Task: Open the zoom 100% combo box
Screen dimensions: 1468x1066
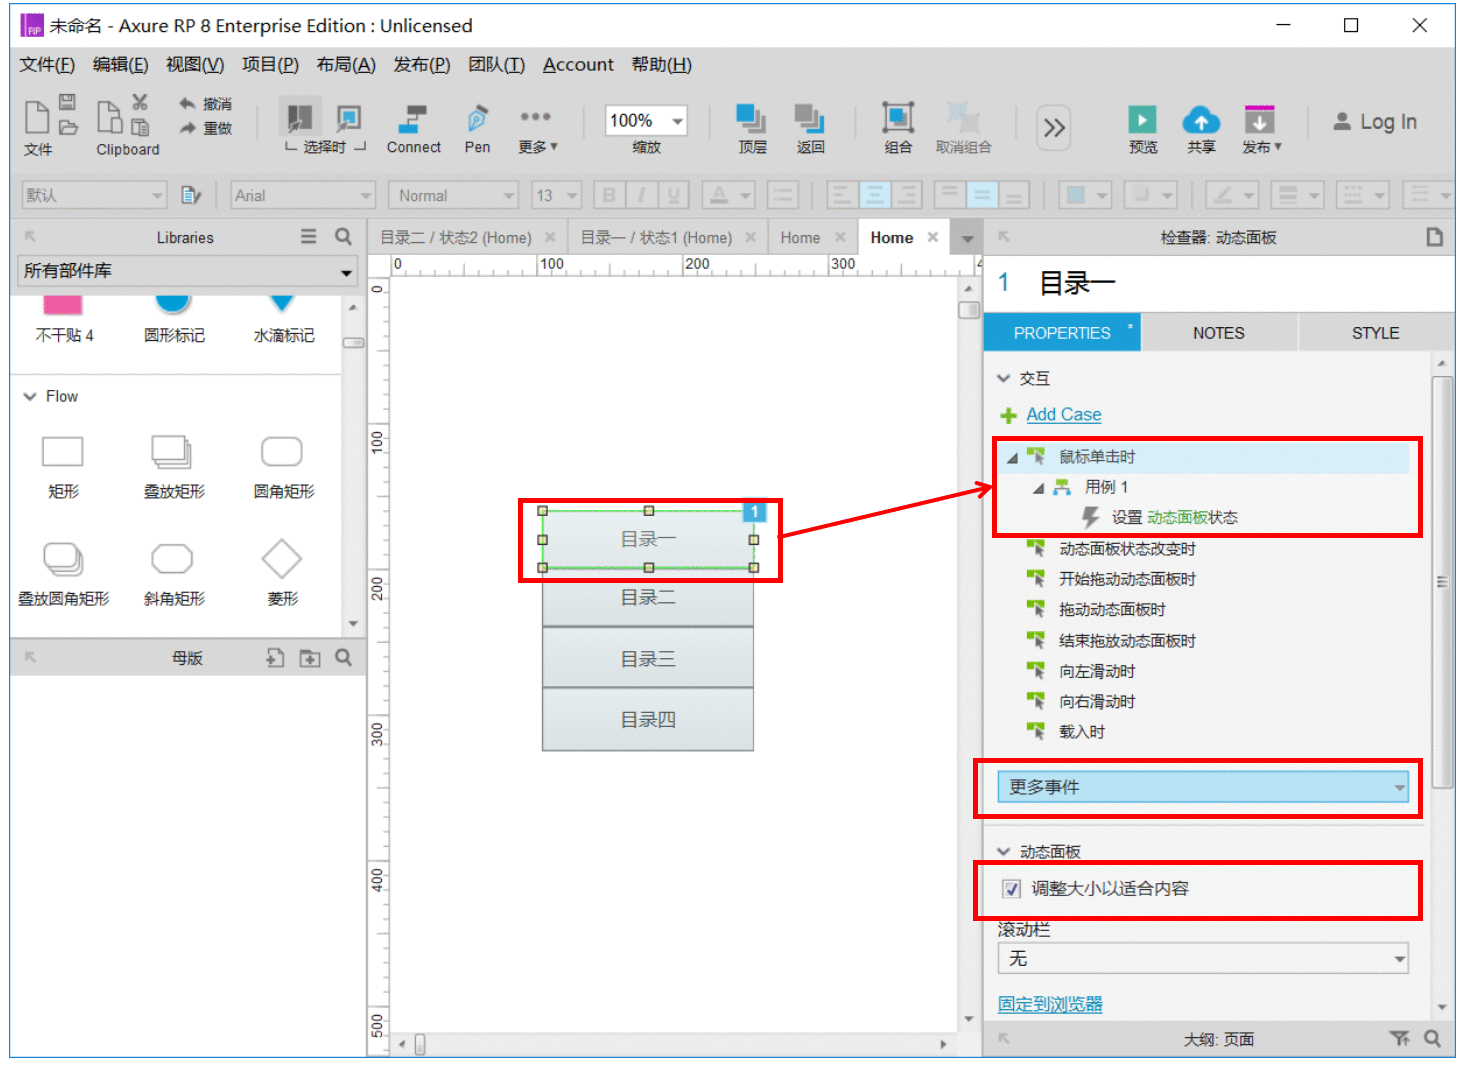Action: 646,121
